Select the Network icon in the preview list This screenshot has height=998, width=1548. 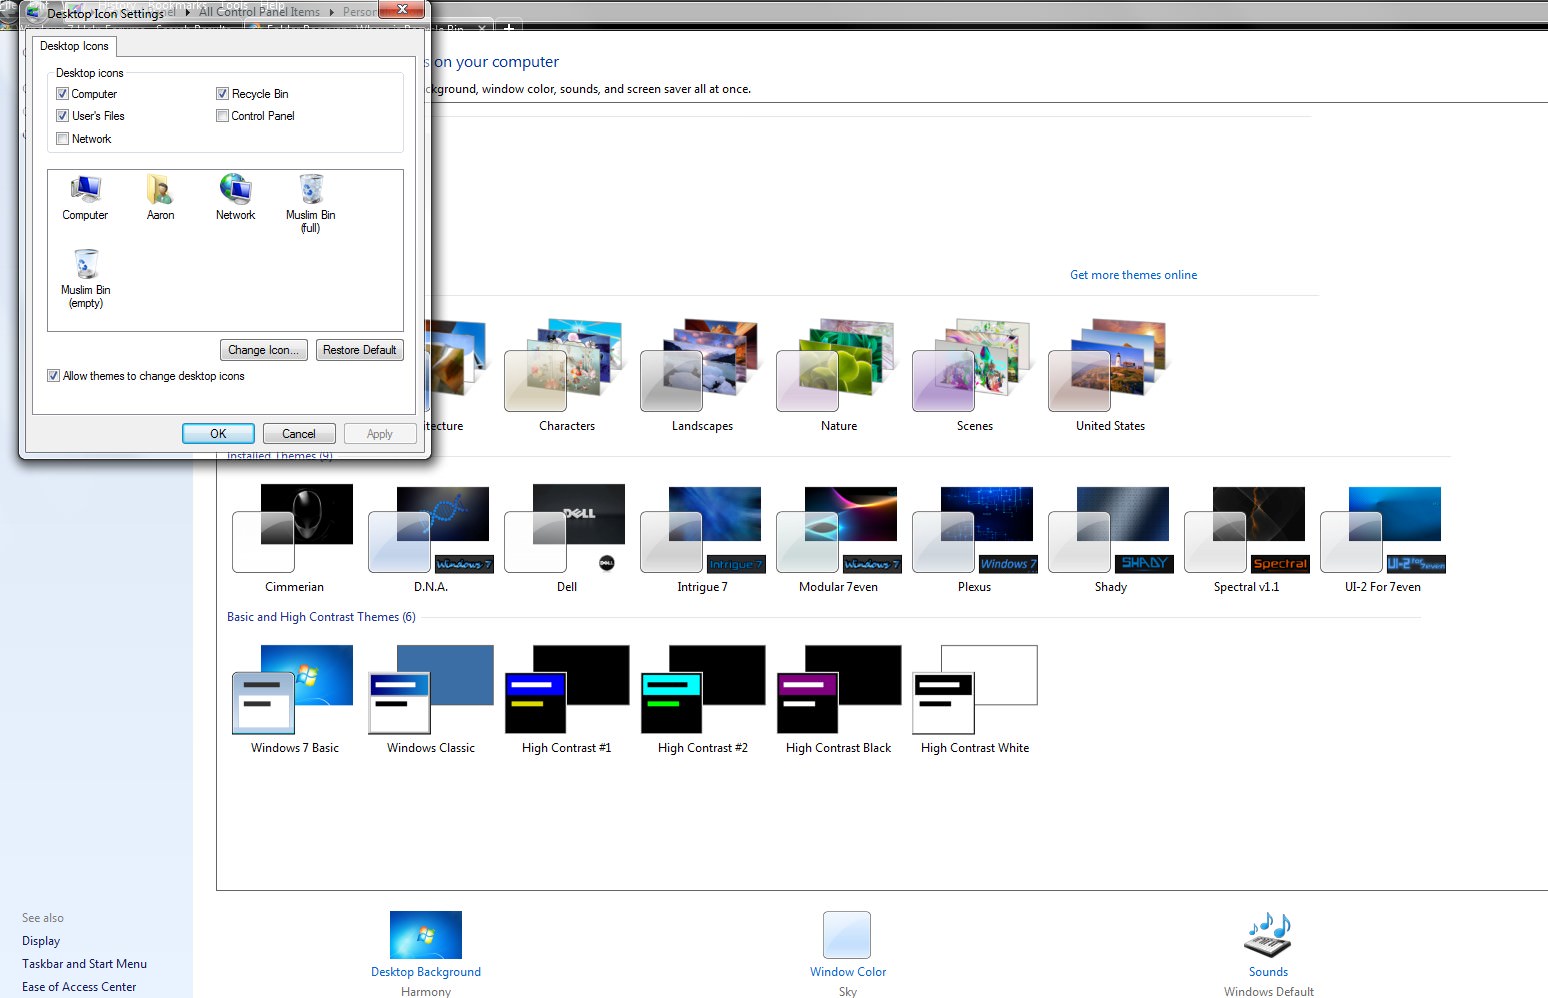[x=235, y=197]
